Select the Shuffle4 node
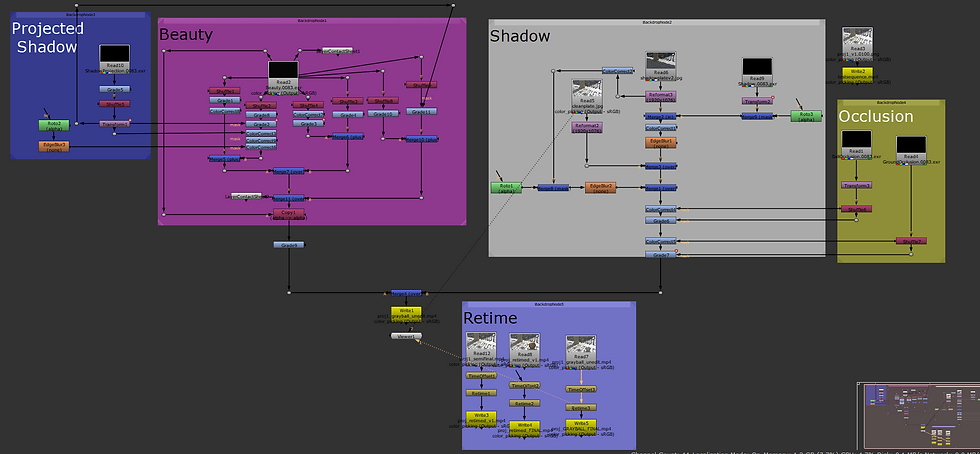Image resolution: width=980 pixels, height=454 pixels. [x=308, y=105]
